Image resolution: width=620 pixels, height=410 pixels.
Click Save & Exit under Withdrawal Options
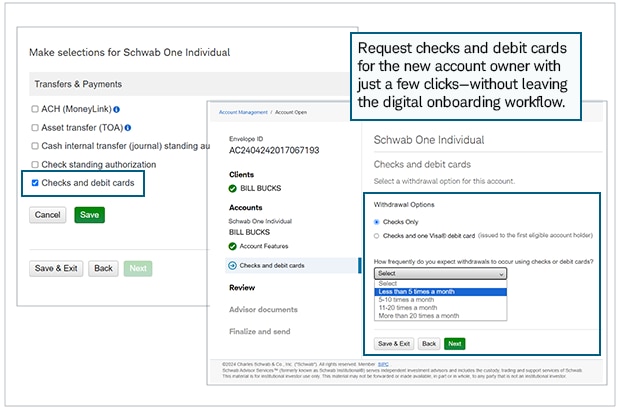[x=394, y=344]
